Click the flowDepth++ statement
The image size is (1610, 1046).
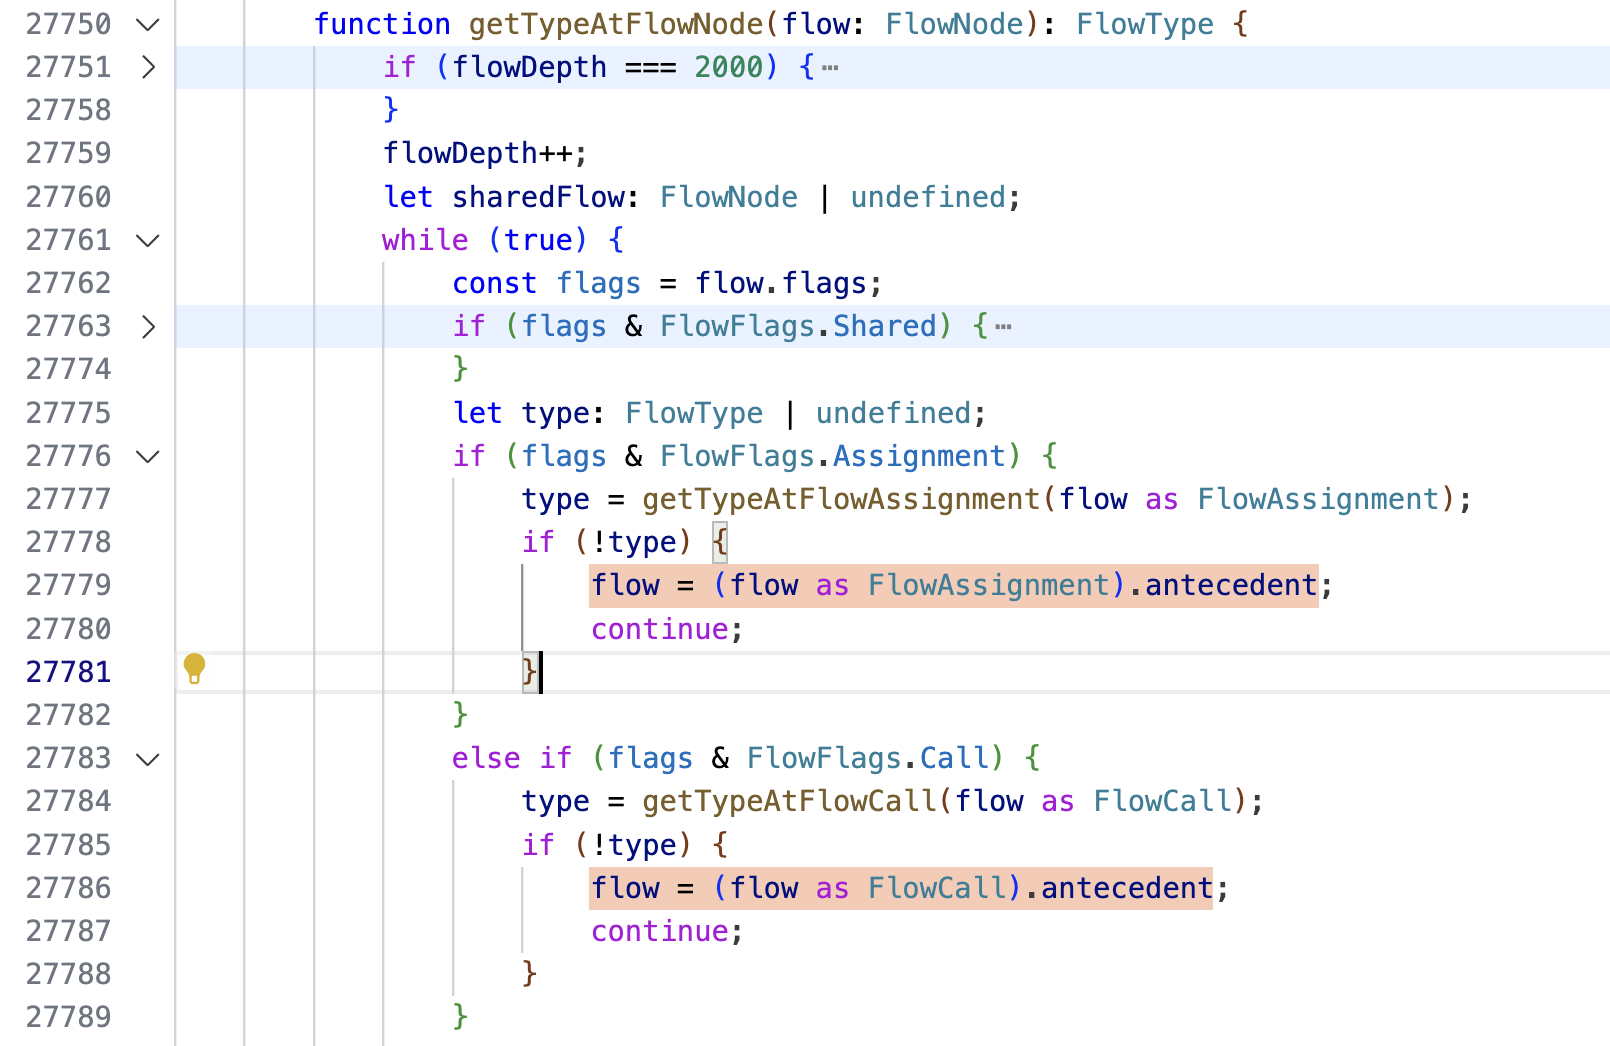pos(485,153)
